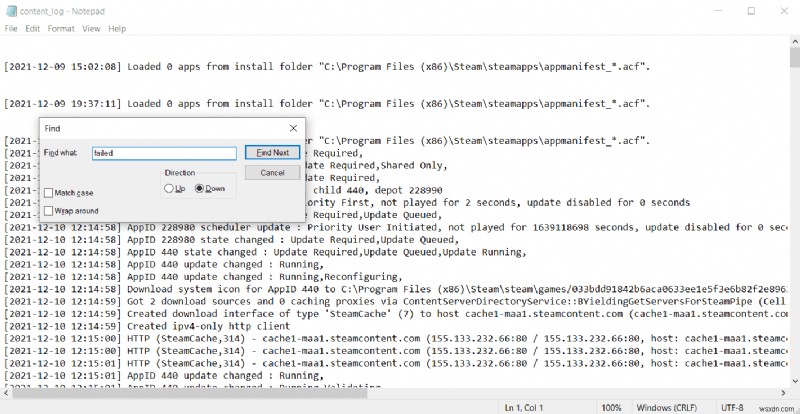Select the Down direction radio button
The height and width of the screenshot is (414, 800).
[199, 189]
